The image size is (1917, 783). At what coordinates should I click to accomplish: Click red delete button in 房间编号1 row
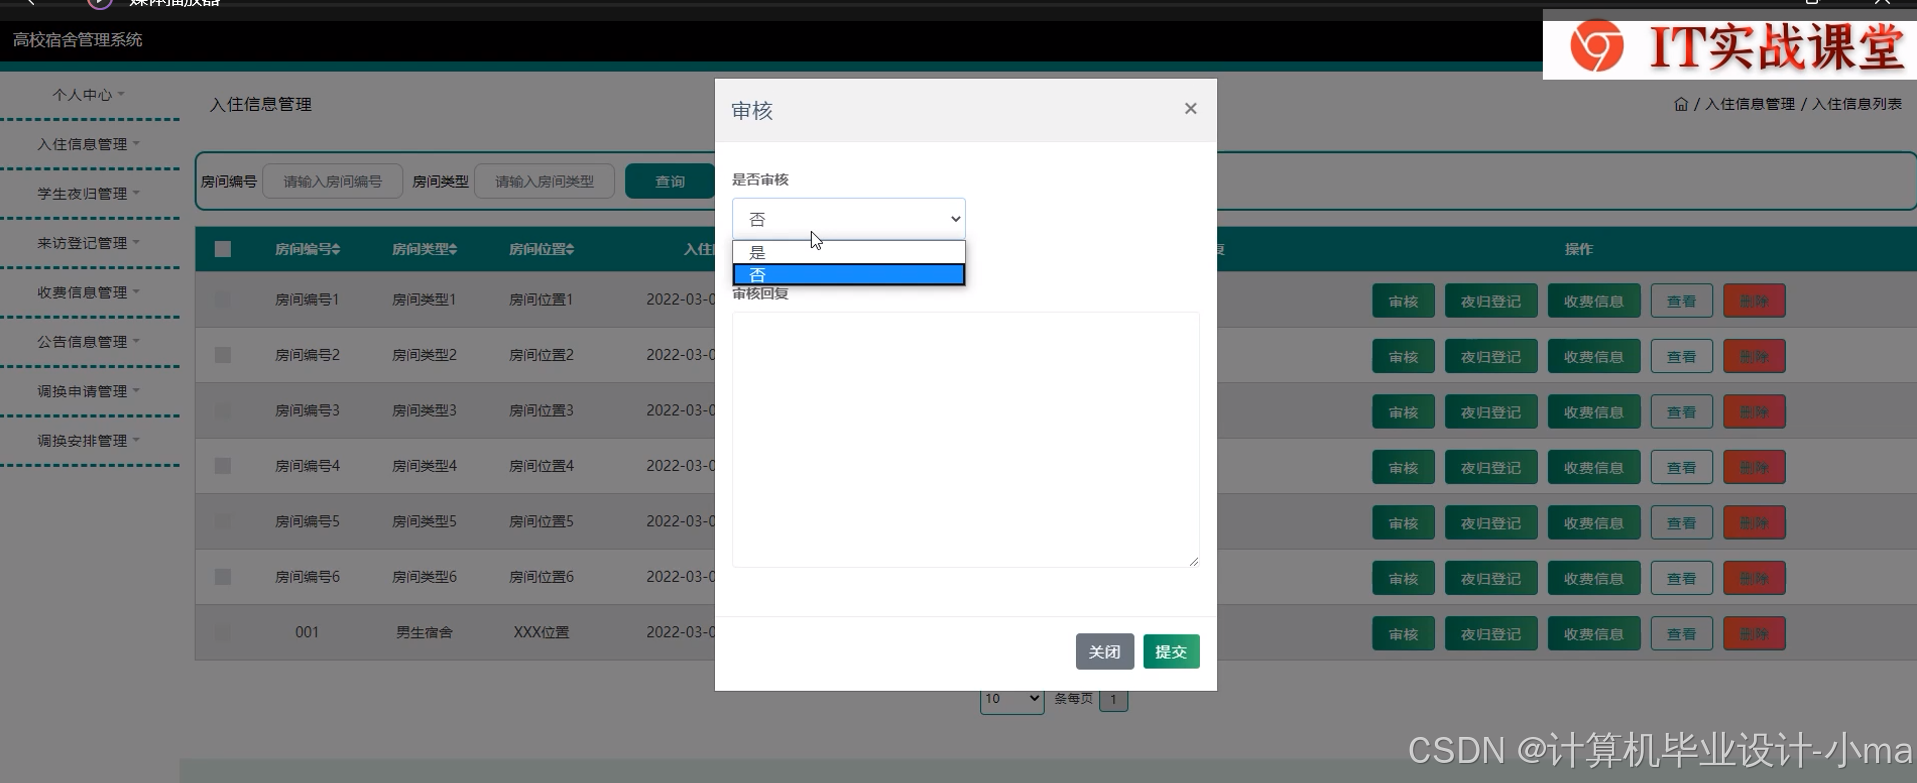[x=1754, y=301]
